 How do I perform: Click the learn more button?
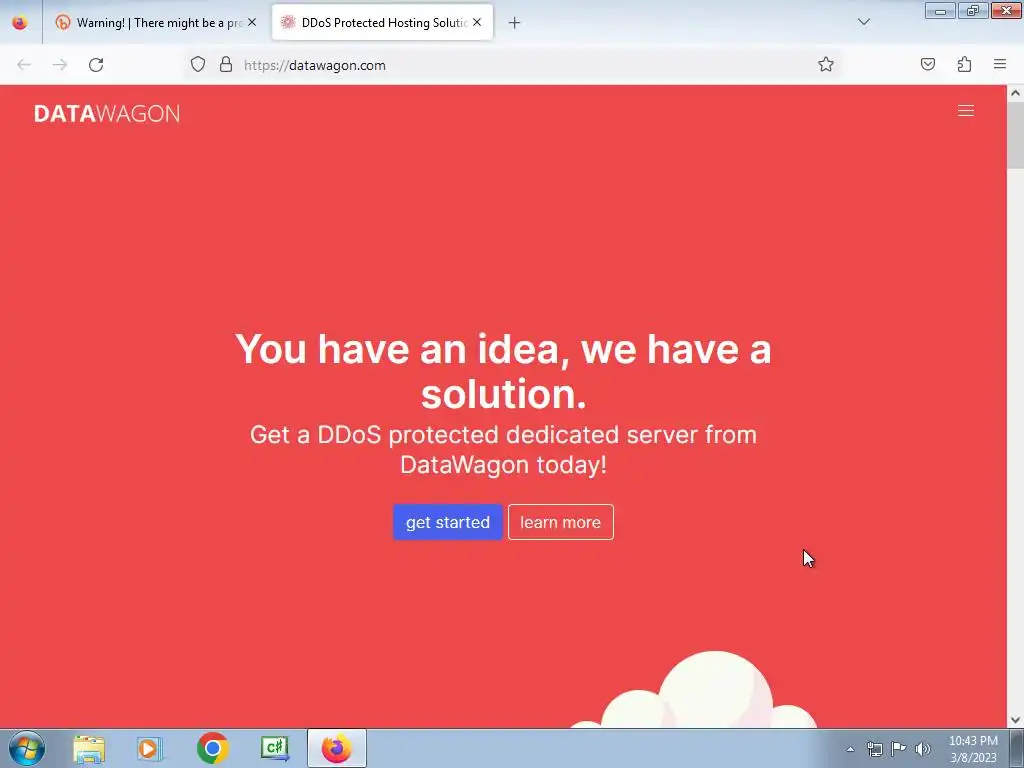[x=560, y=522]
